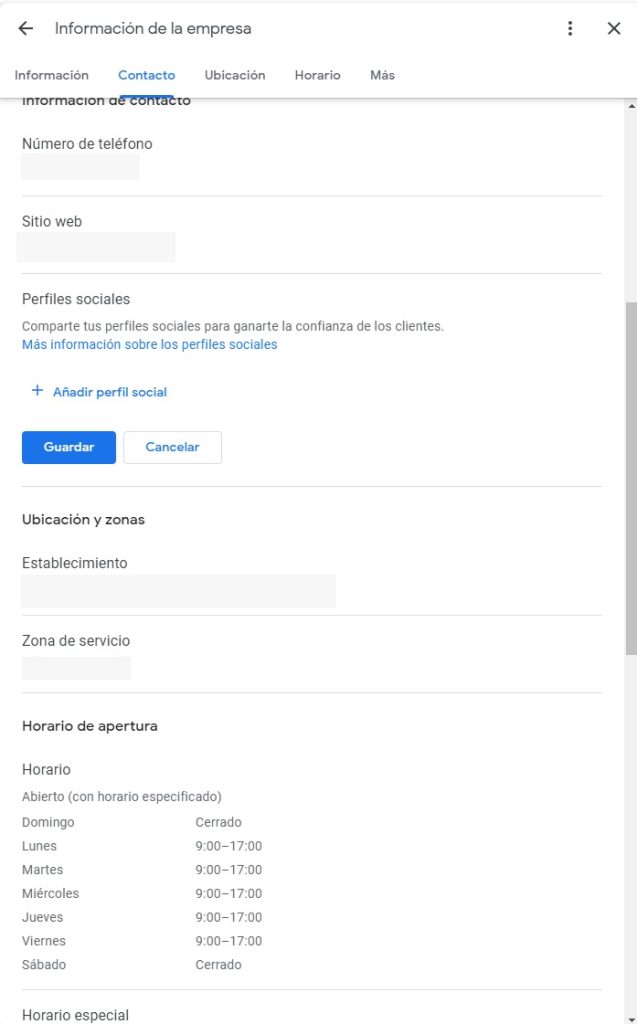Click Guardar to save changes
637x1024 pixels.
click(68, 447)
